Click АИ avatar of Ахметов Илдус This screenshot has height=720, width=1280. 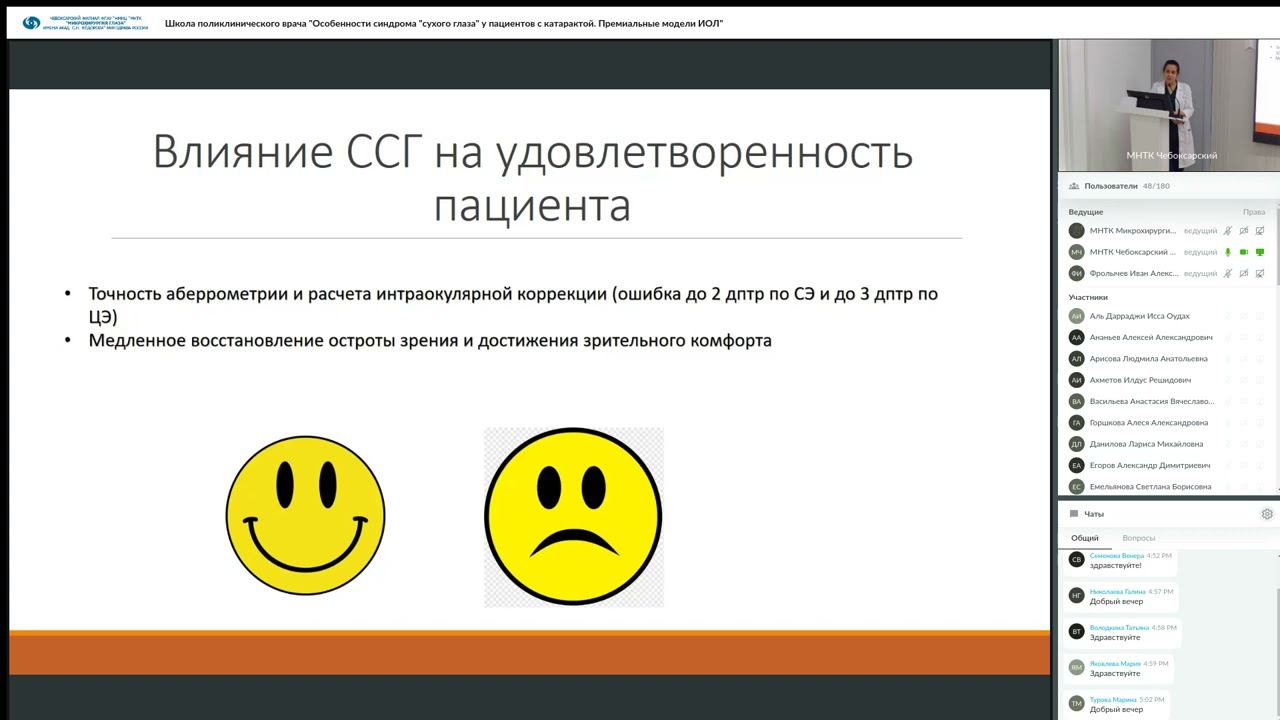[x=1077, y=380]
